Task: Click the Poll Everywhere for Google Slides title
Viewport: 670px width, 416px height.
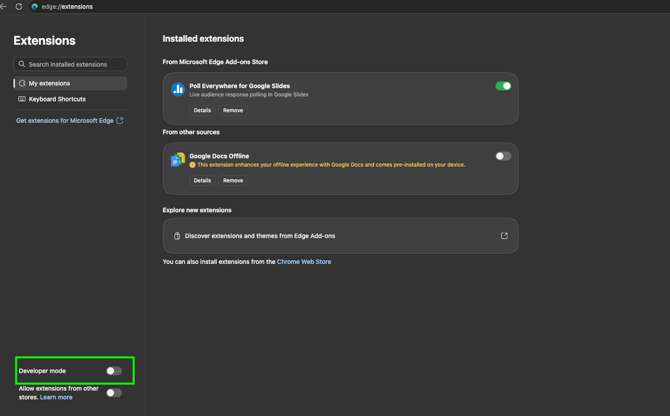Action: click(x=239, y=86)
